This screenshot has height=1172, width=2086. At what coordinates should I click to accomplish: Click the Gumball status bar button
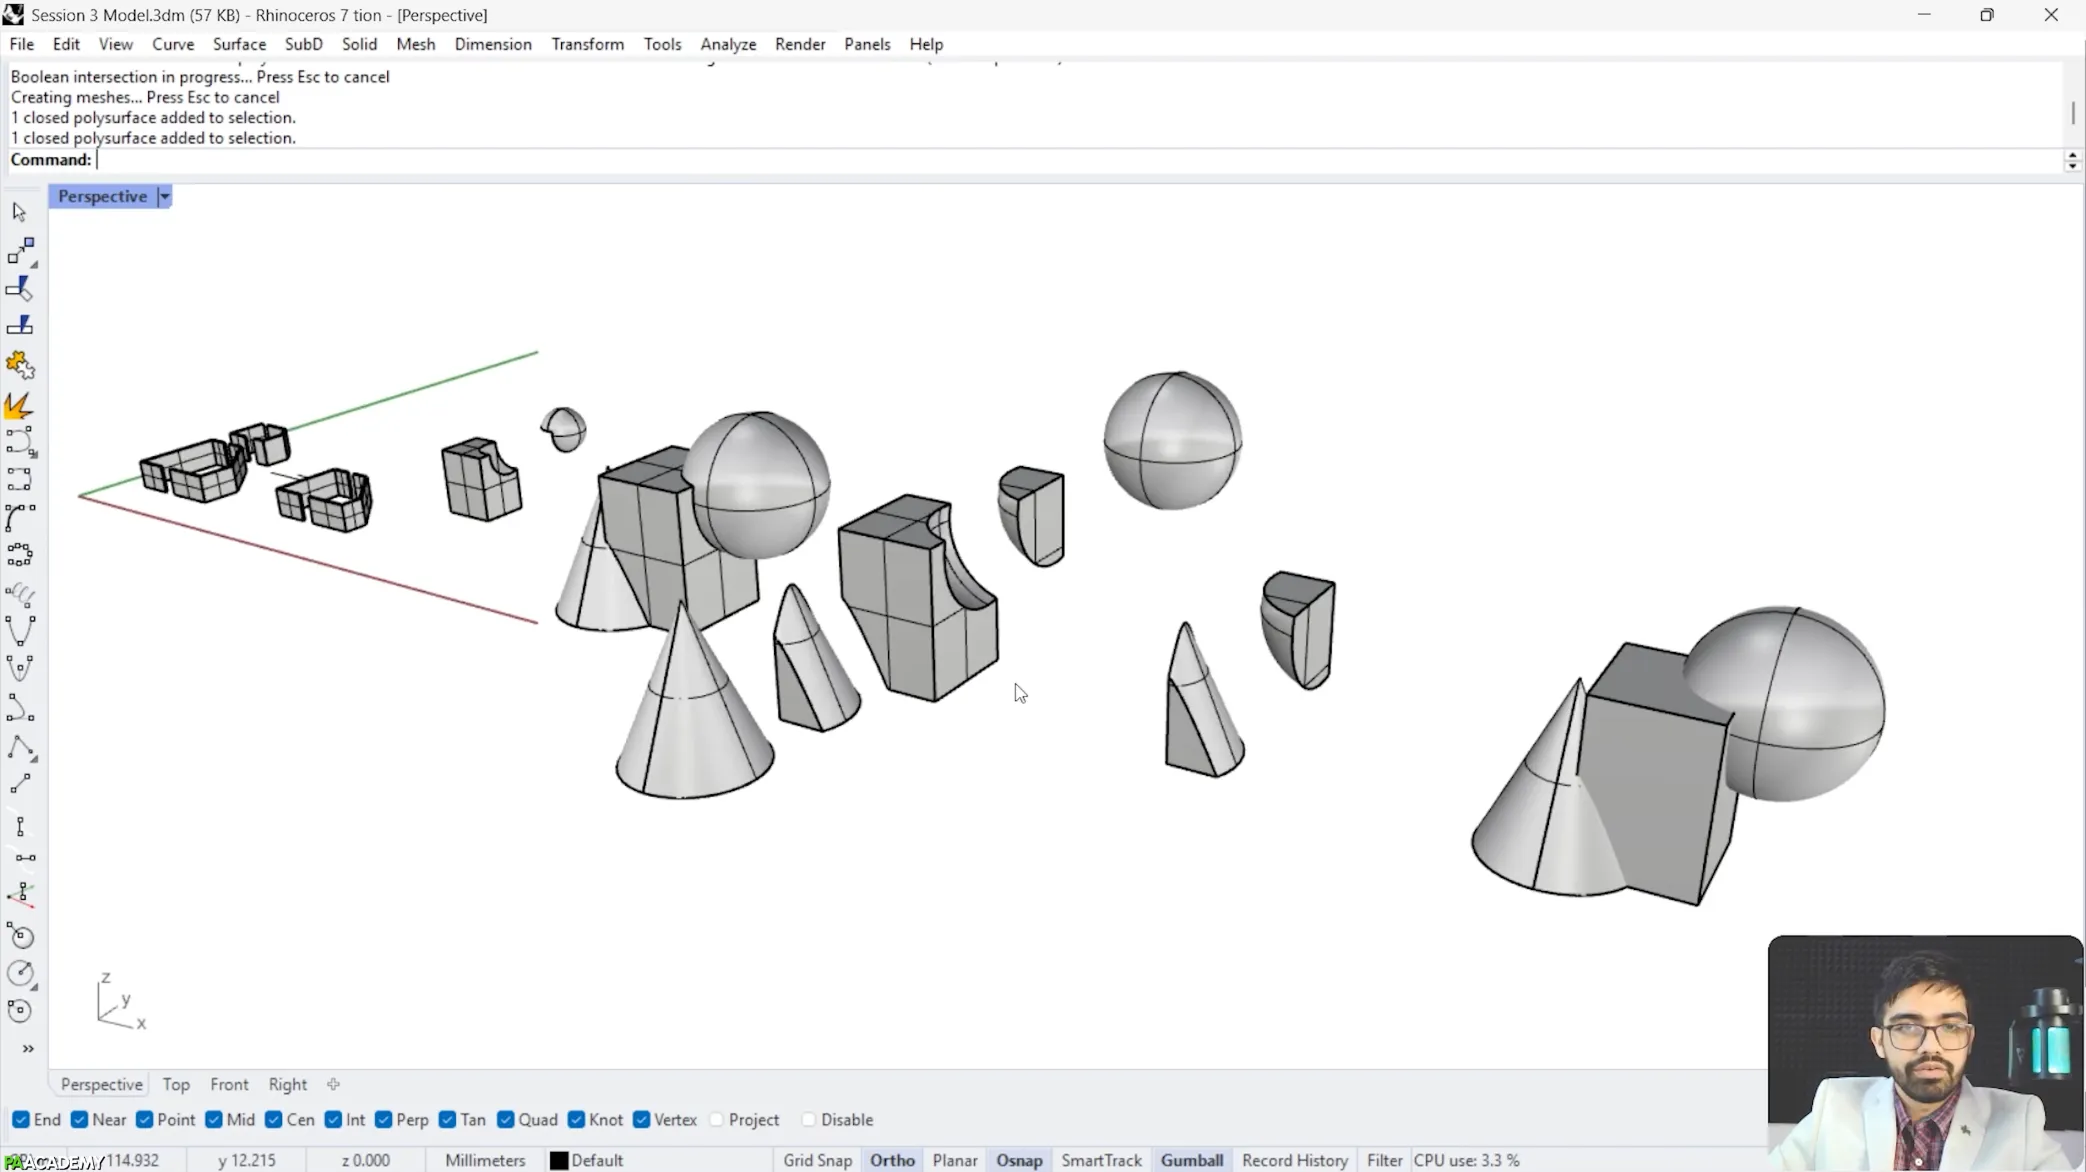(1191, 1160)
